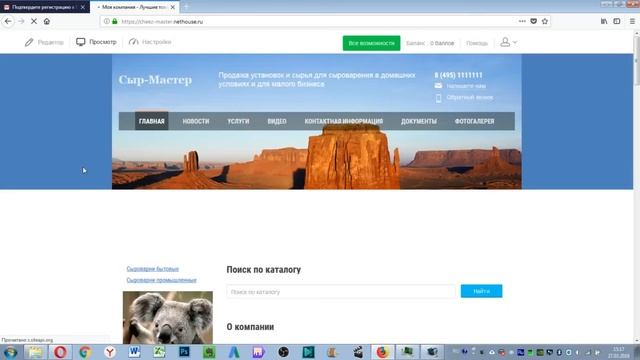The width and height of the screenshot is (640, 360).
Task: Open the ВИДЕО menu item
Action: pos(277,121)
